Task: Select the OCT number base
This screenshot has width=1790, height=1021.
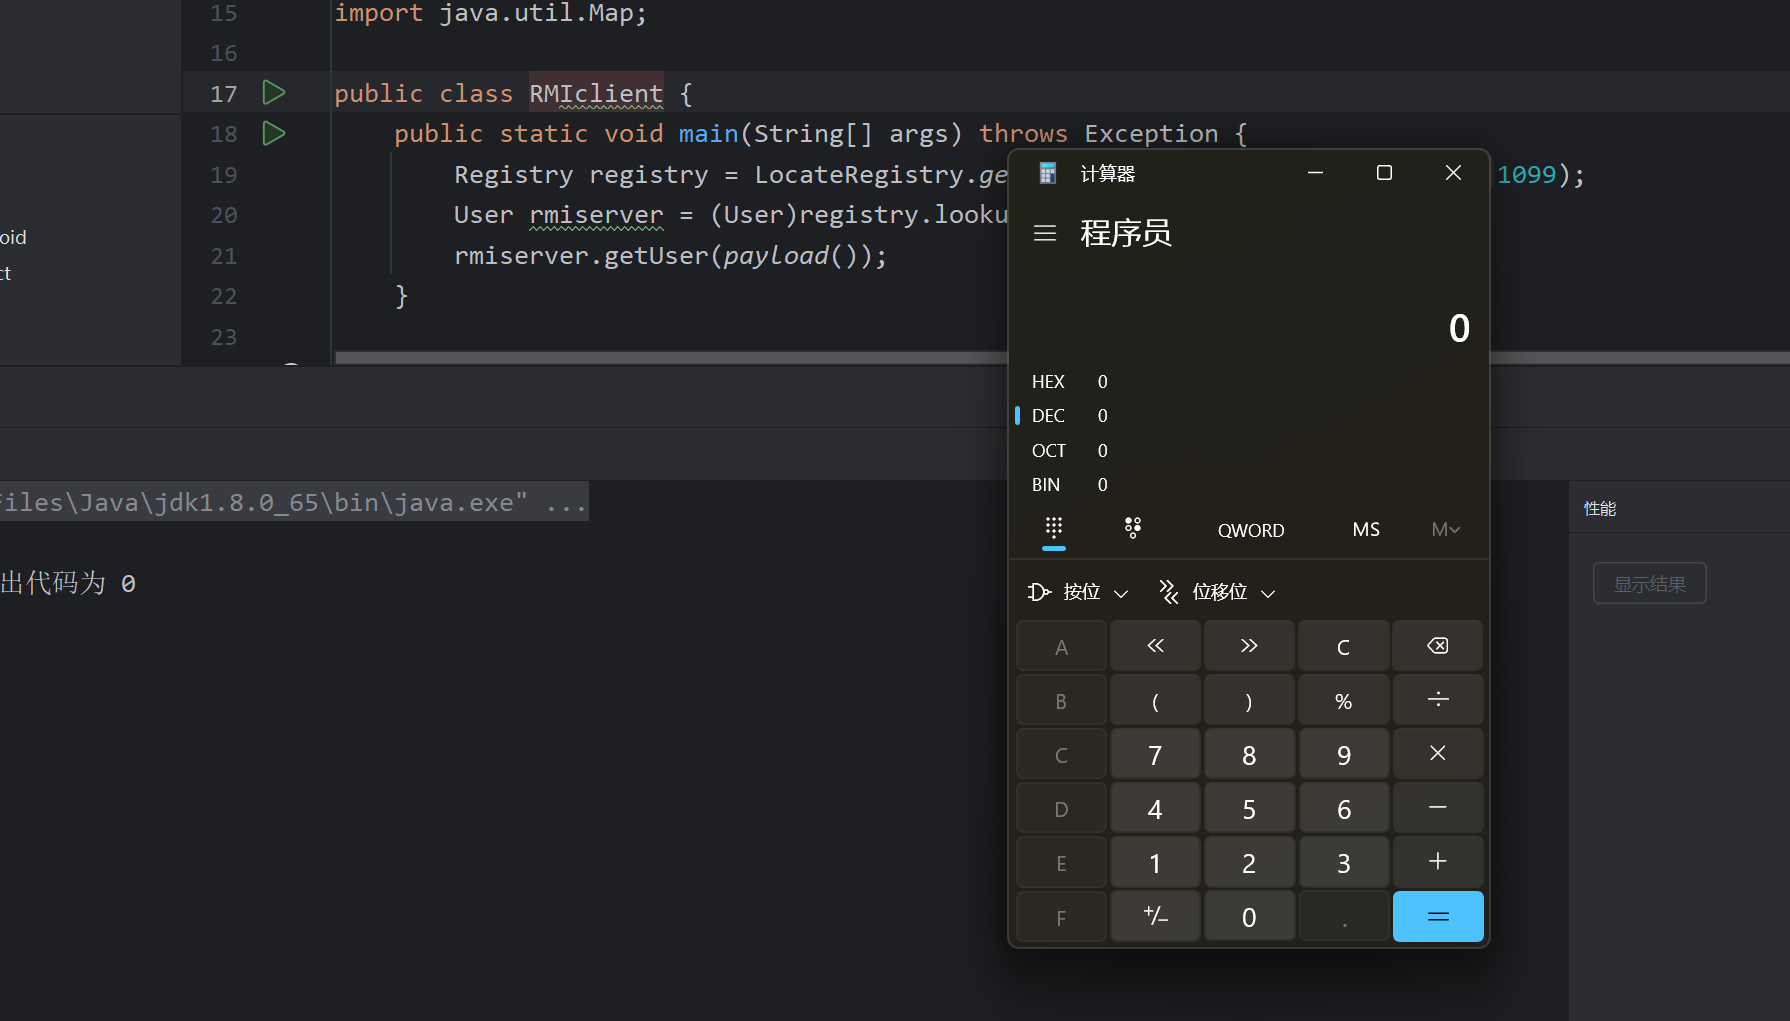Action: (x=1048, y=451)
